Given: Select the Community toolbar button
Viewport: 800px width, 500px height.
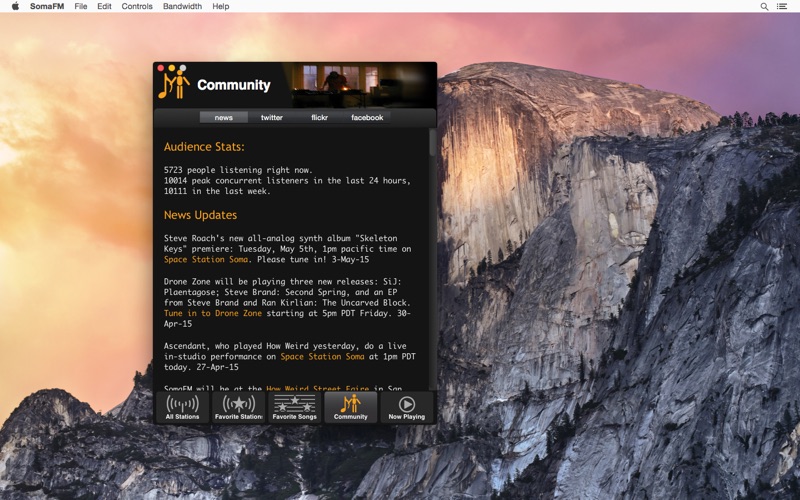Looking at the screenshot, I should point(351,407).
